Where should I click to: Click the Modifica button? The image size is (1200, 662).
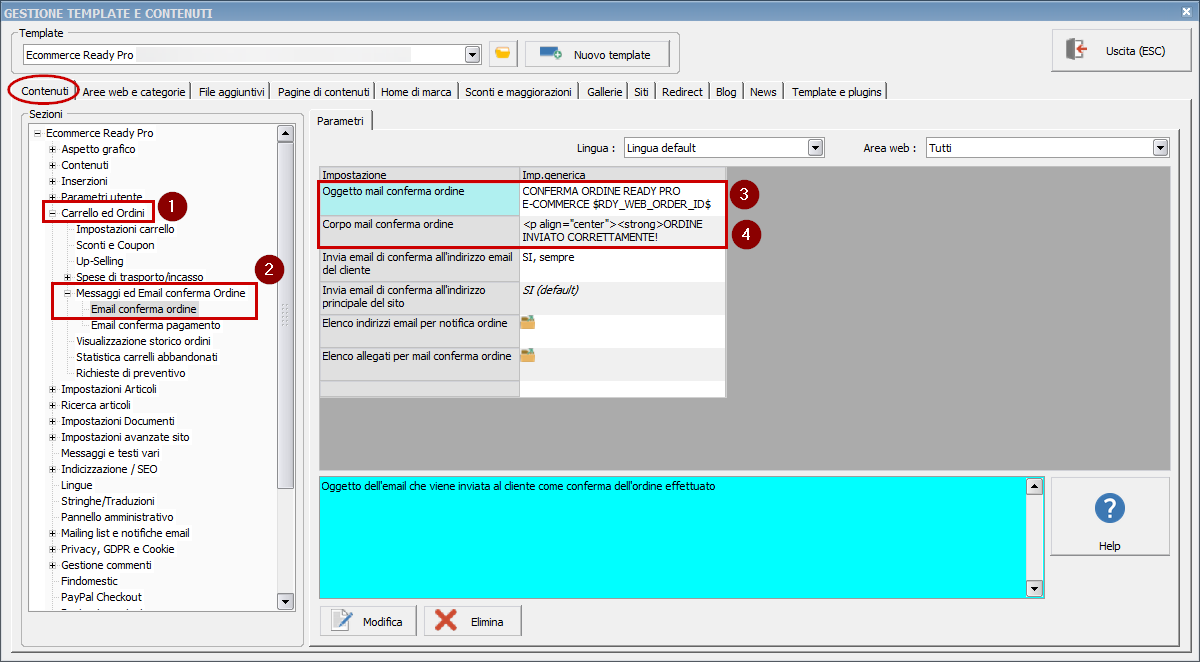tap(367, 621)
